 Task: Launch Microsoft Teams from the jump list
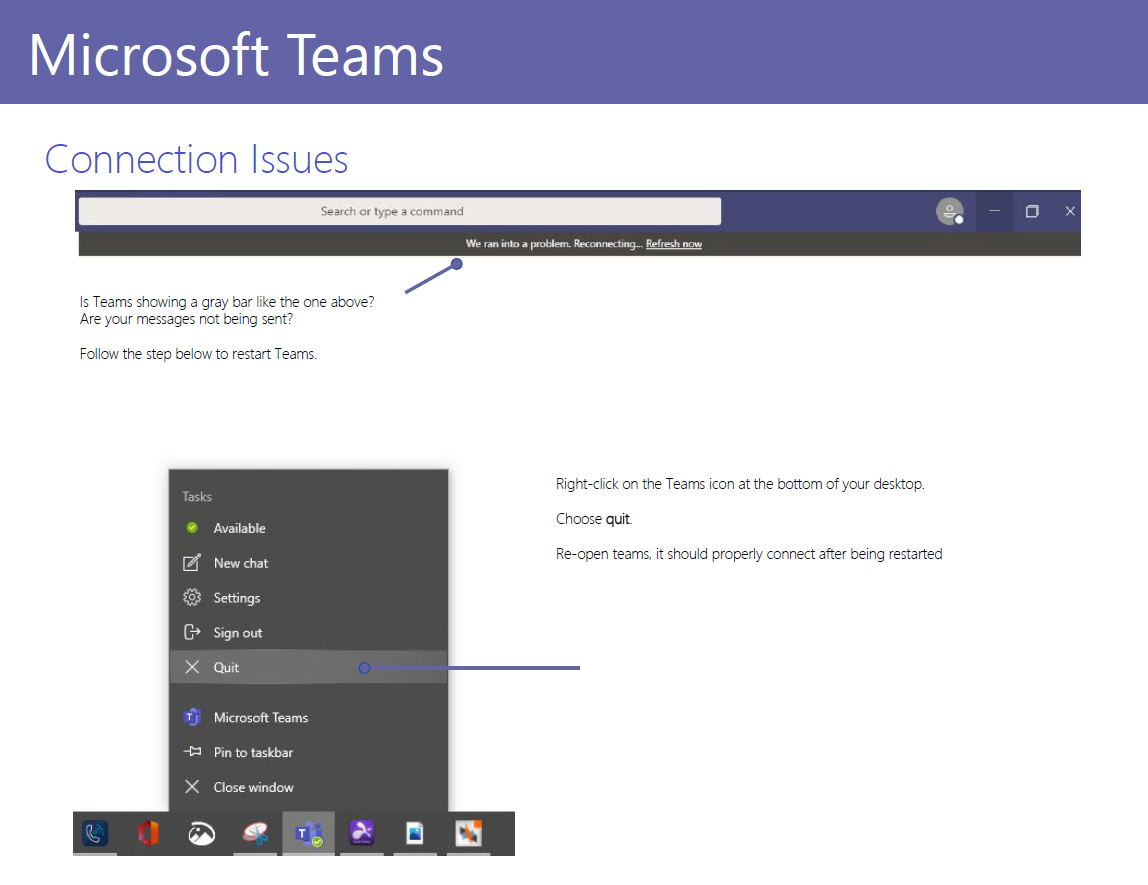point(308,717)
